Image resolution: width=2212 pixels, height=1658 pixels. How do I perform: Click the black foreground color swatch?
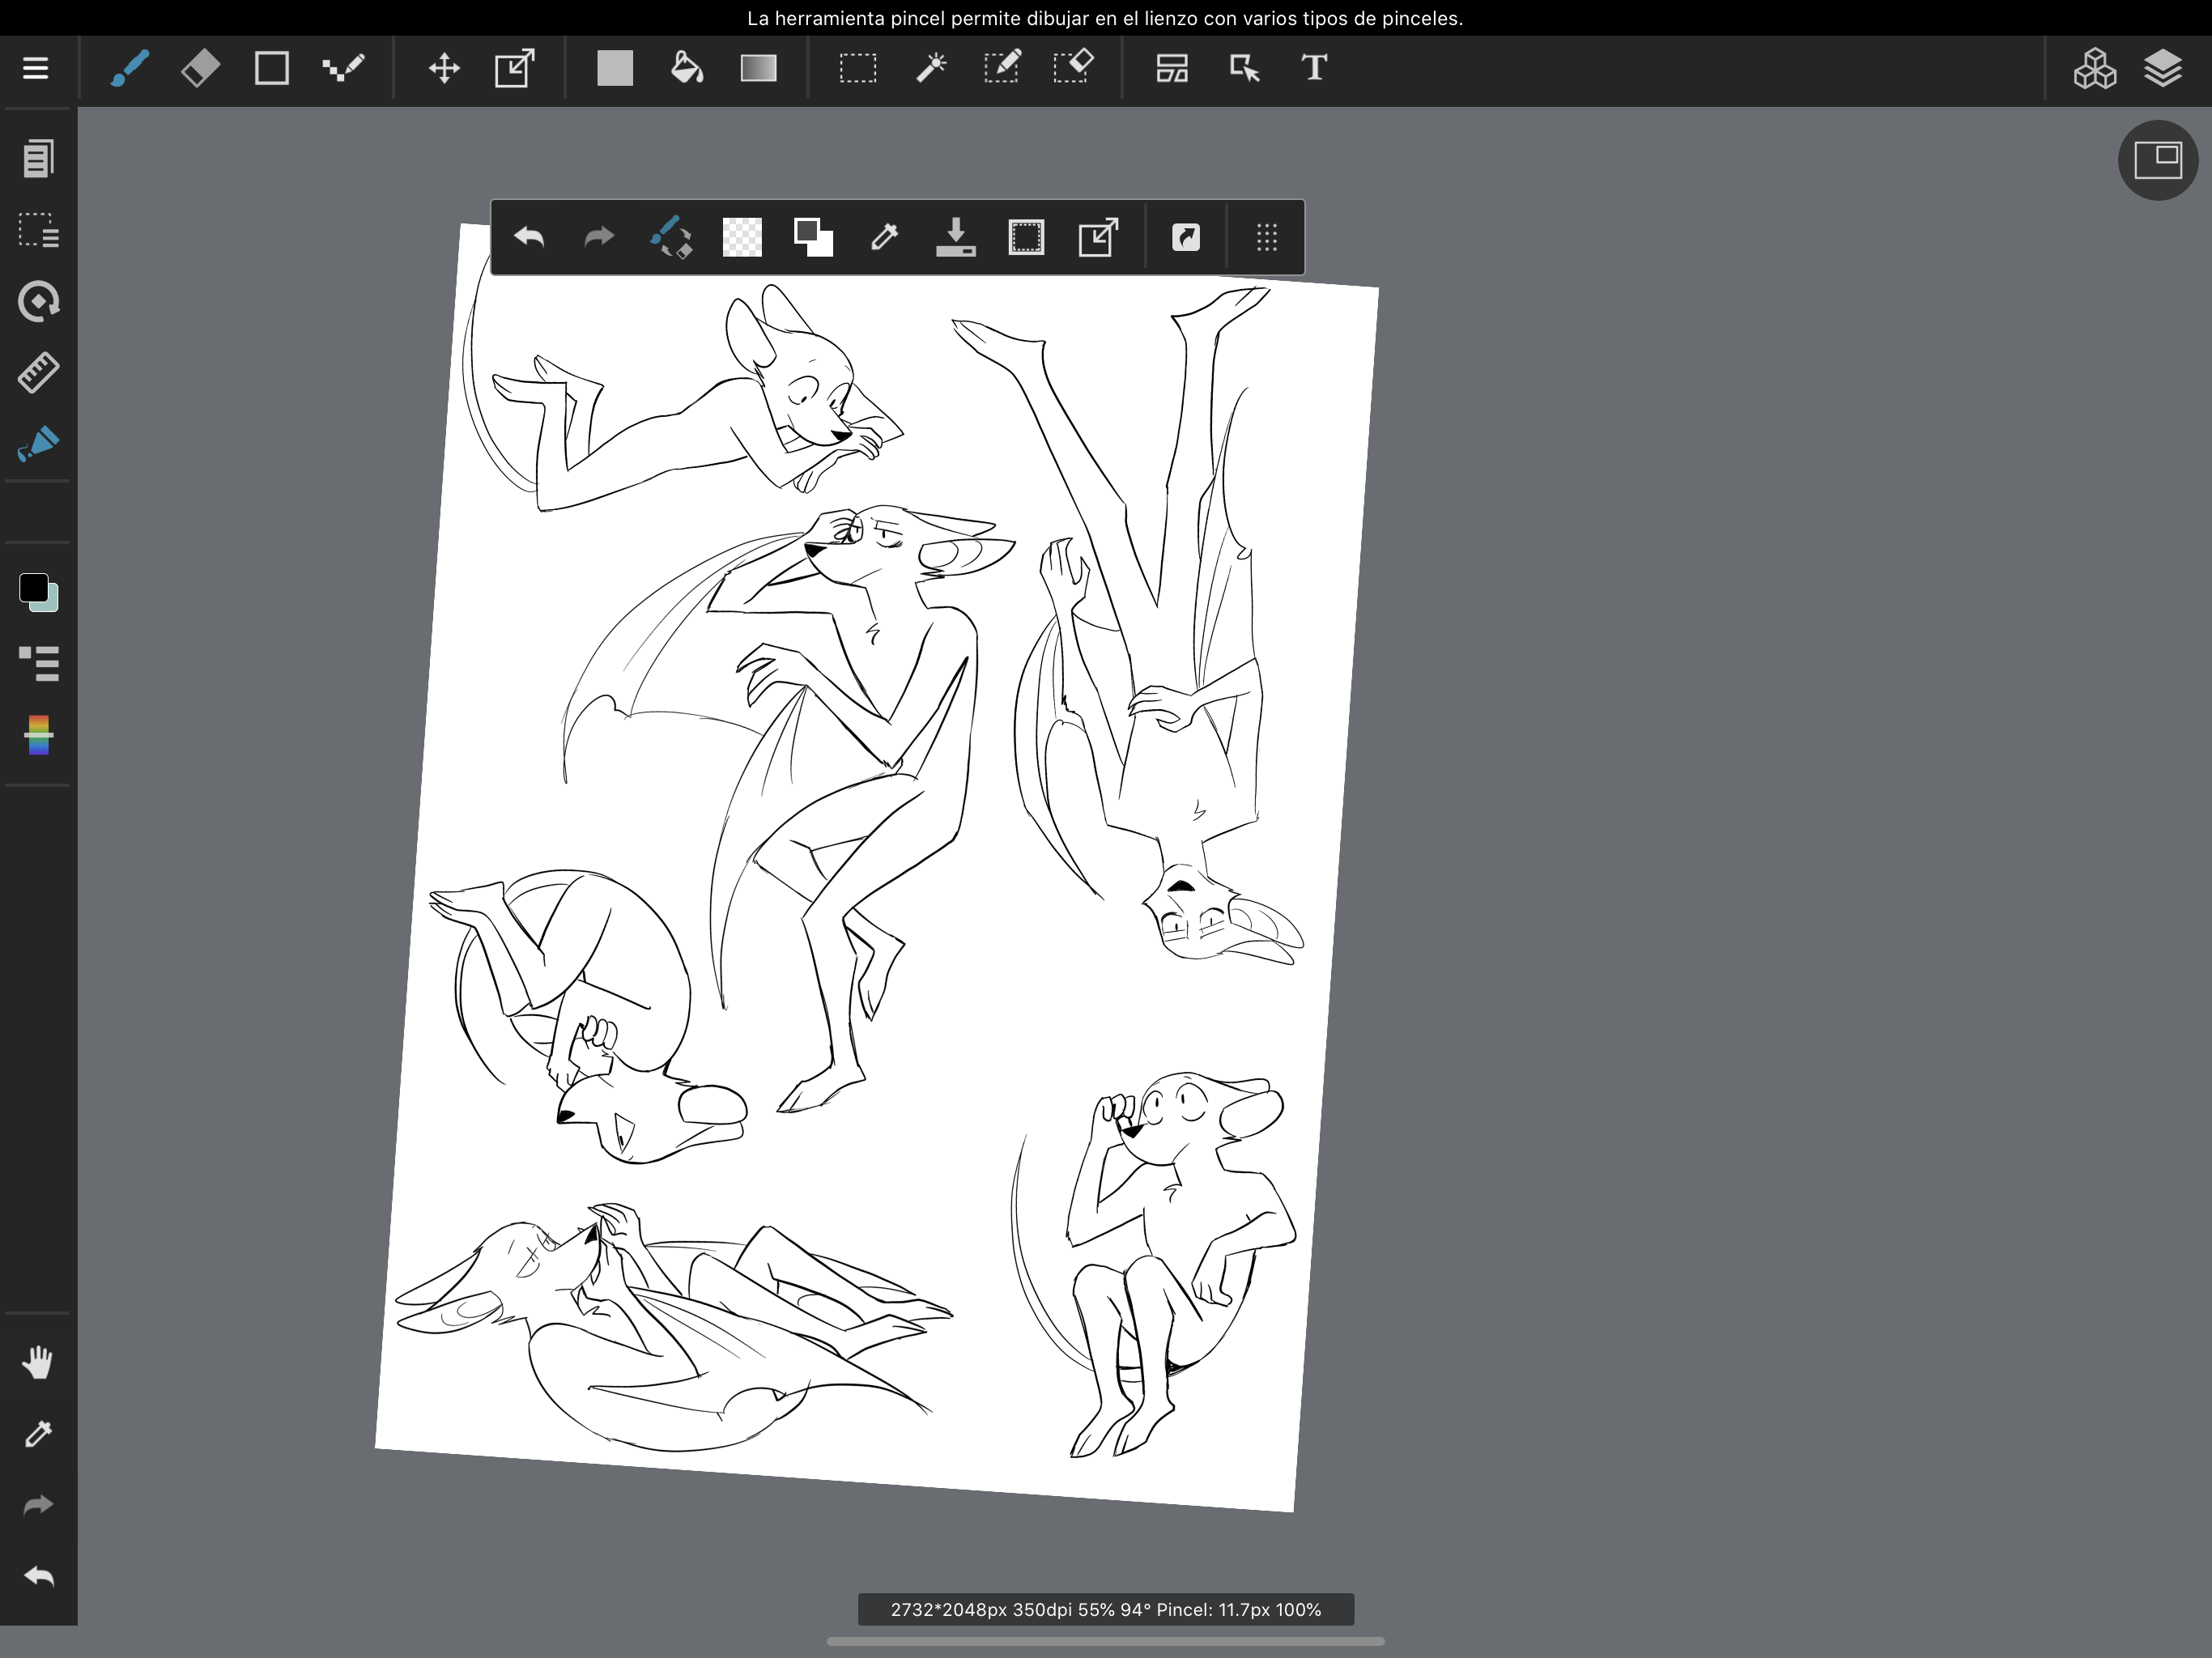(x=33, y=588)
